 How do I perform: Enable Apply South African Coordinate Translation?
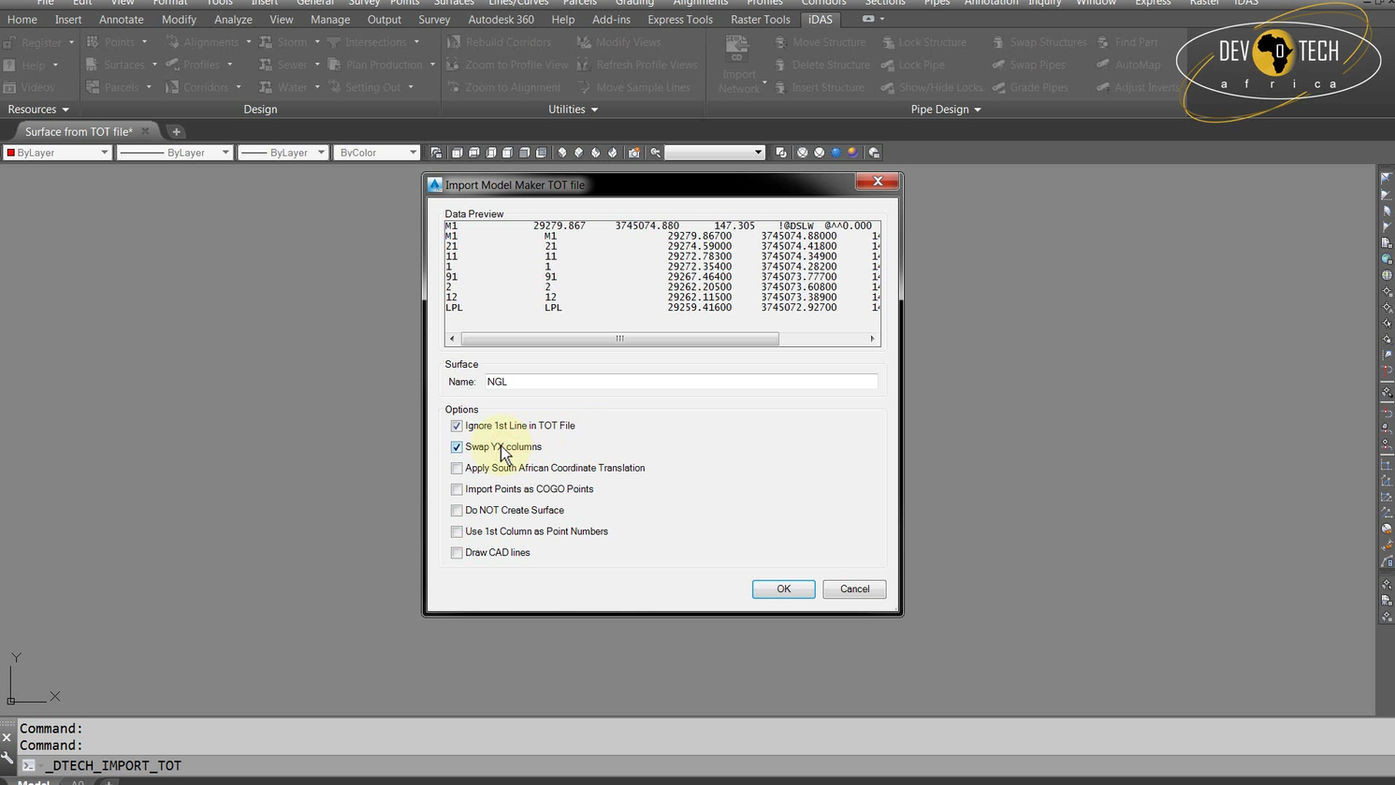pos(457,468)
